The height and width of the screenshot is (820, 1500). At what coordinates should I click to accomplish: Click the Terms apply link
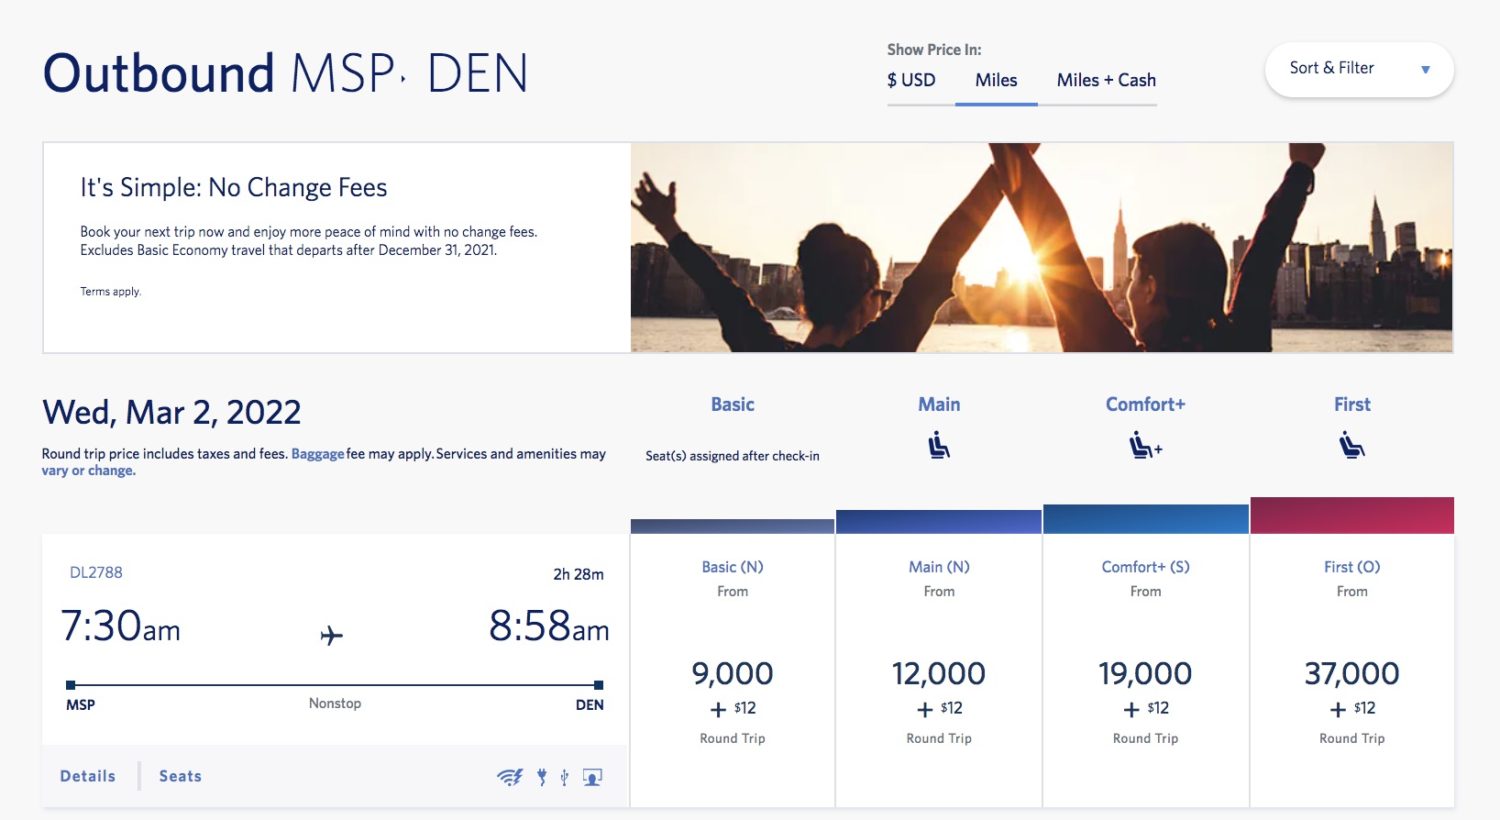pos(110,291)
